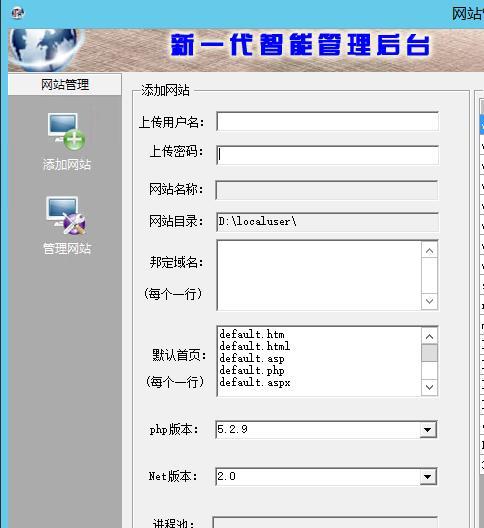This screenshot has width=484, height=528.
Task: Click the 网站目录 field showing D:\localuser\
Action: pos(327,222)
